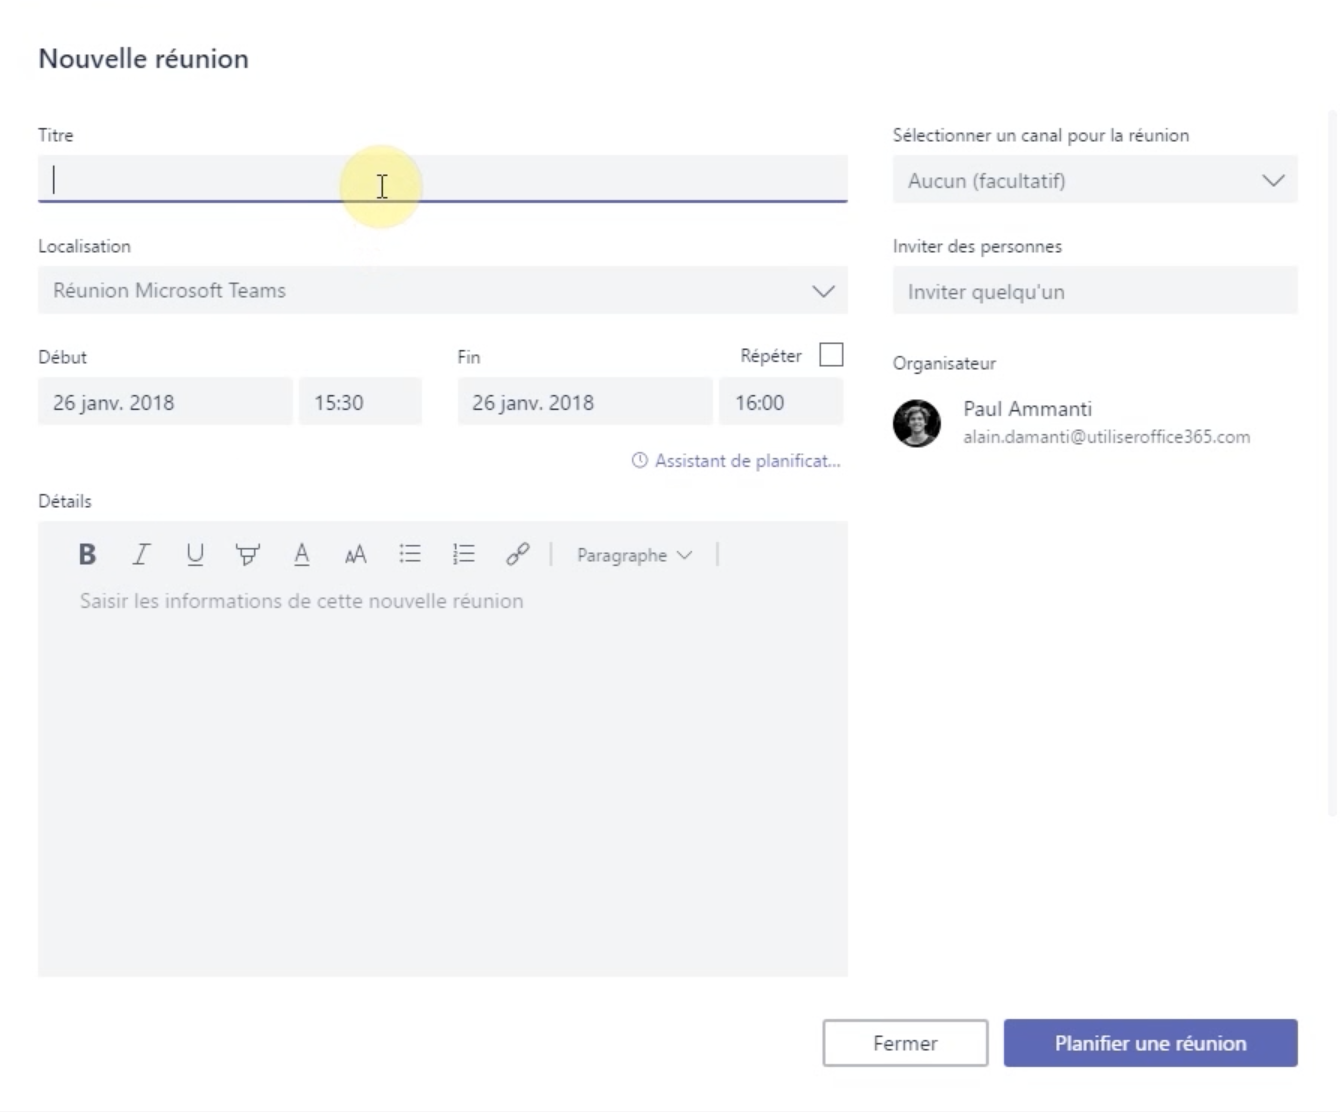Image resolution: width=1340 pixels, height=1112 pixels.
Task: Click the Inviter quelqu'un field
Action: click(1095, 291)
